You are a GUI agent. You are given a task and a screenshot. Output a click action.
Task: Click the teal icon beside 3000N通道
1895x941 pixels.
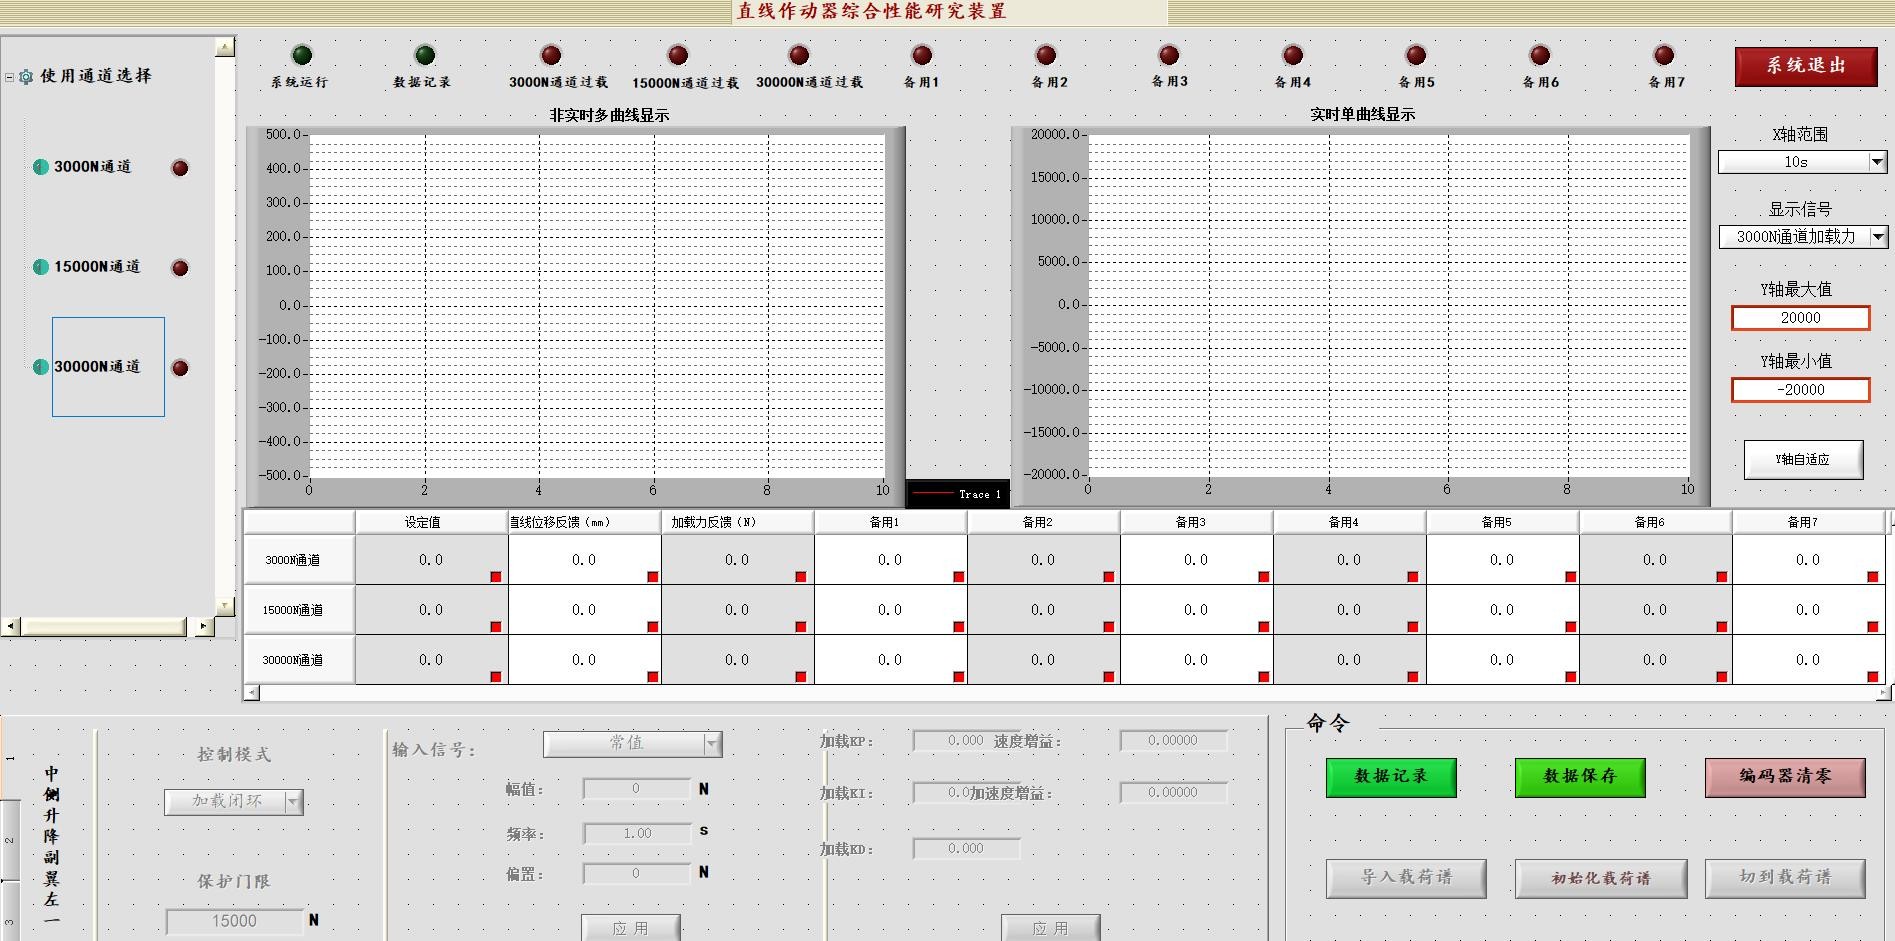[41, 167]
